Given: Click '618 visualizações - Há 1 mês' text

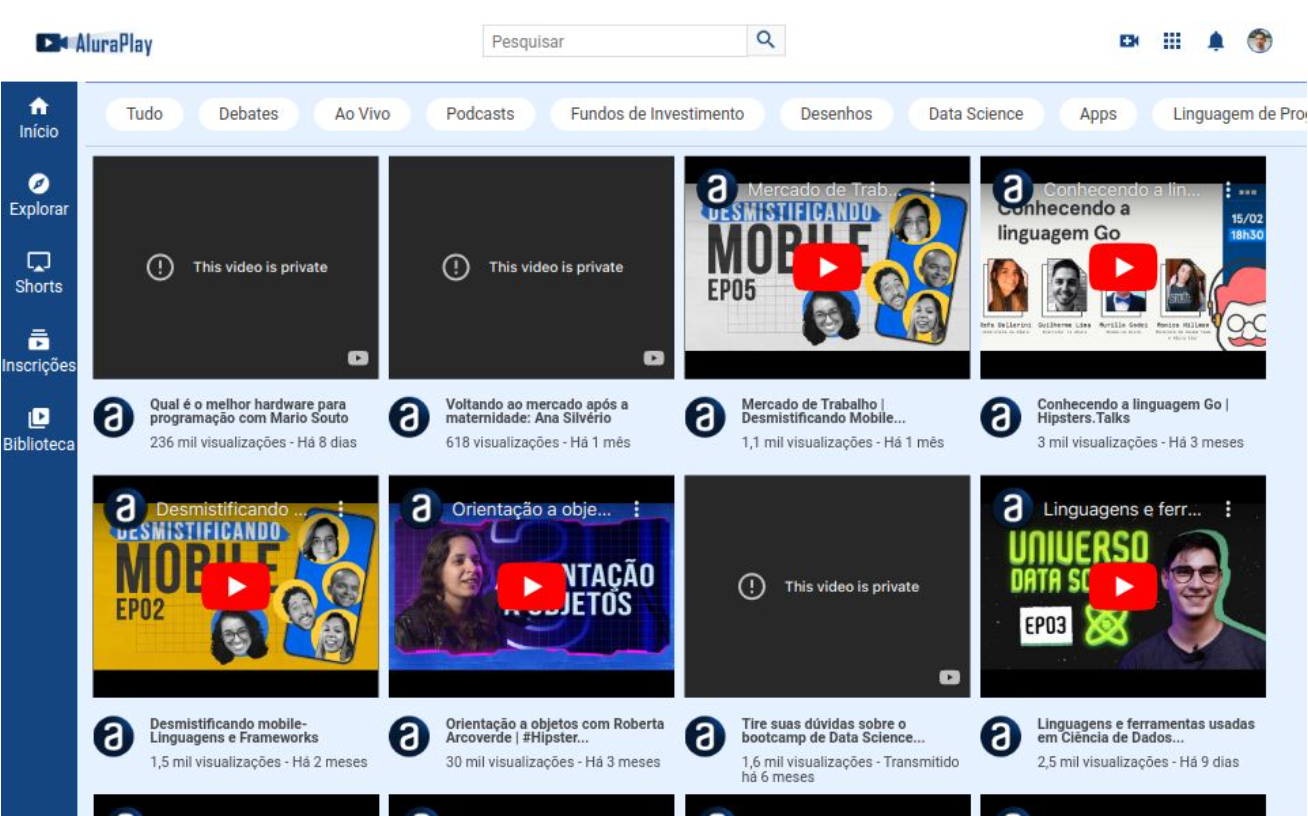Looking at the screenshot, I should tap(538, 442).
